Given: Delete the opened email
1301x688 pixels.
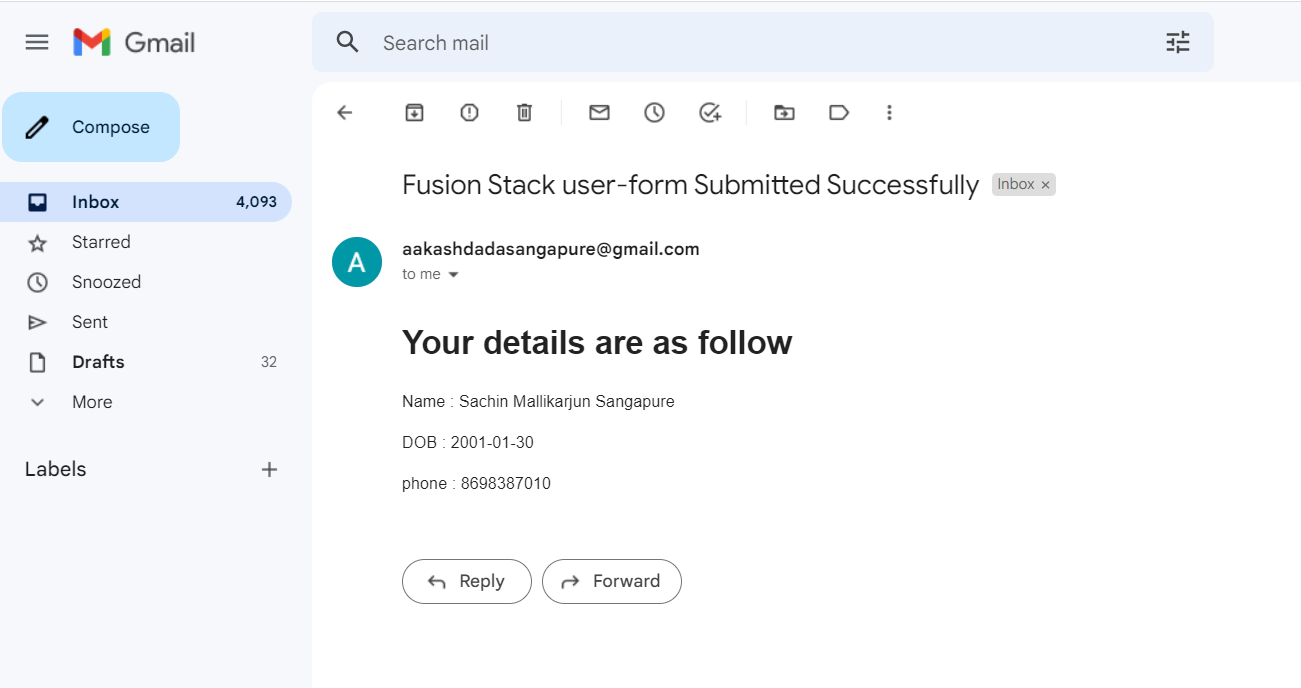Looking at the screenshot, I should [524, 112].
